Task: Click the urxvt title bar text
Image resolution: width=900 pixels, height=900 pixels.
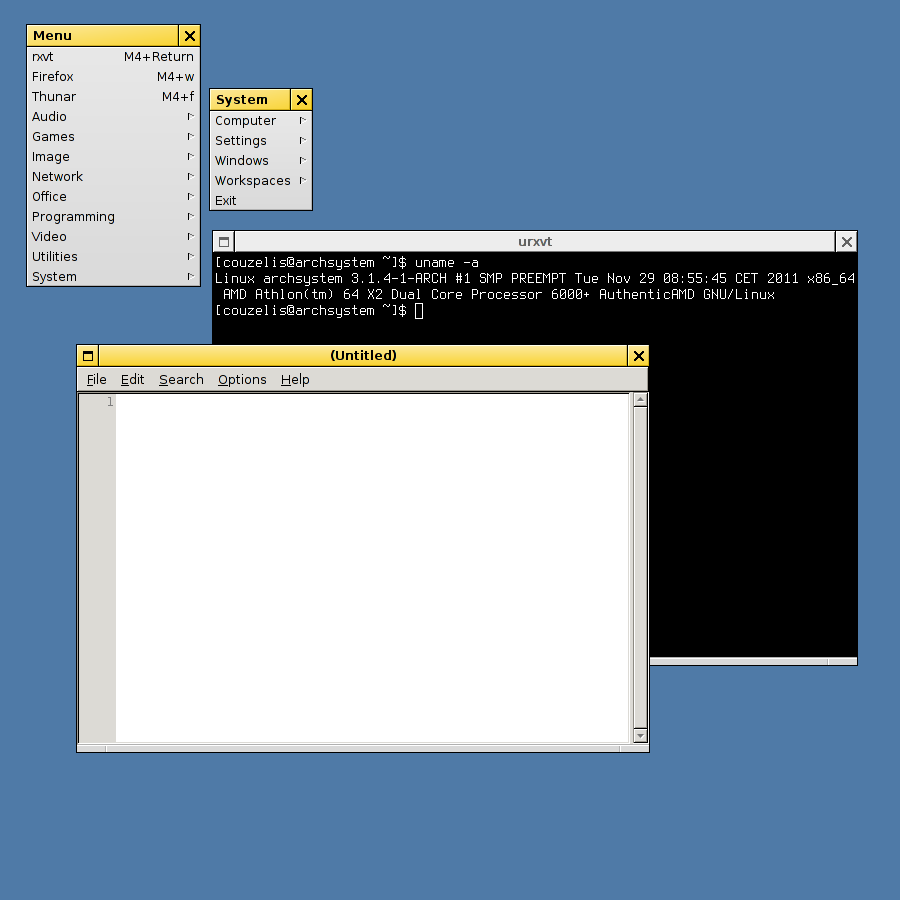Action: pyautogui.click(x=535, y=242)
